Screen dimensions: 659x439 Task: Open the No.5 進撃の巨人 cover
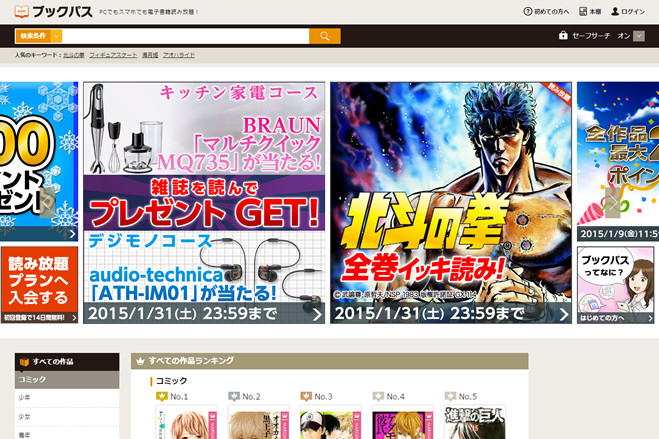click(475, 422)
